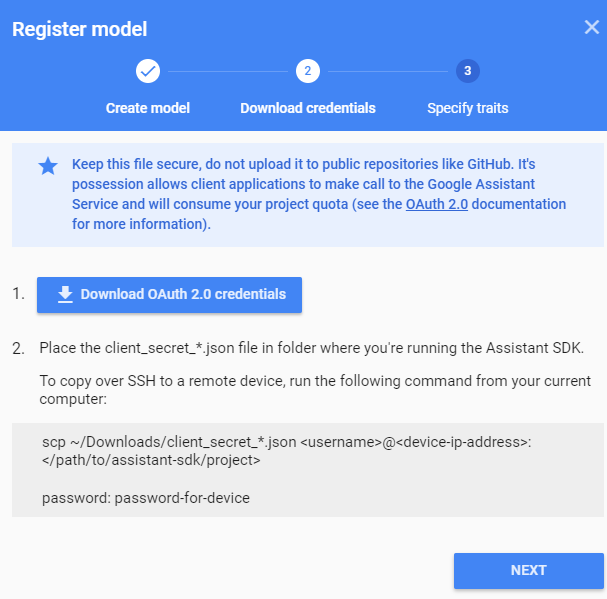Viewport: 607px width, 599px height.
Task: Click the list number 2 marker
Action: click(x=18, y=349)
